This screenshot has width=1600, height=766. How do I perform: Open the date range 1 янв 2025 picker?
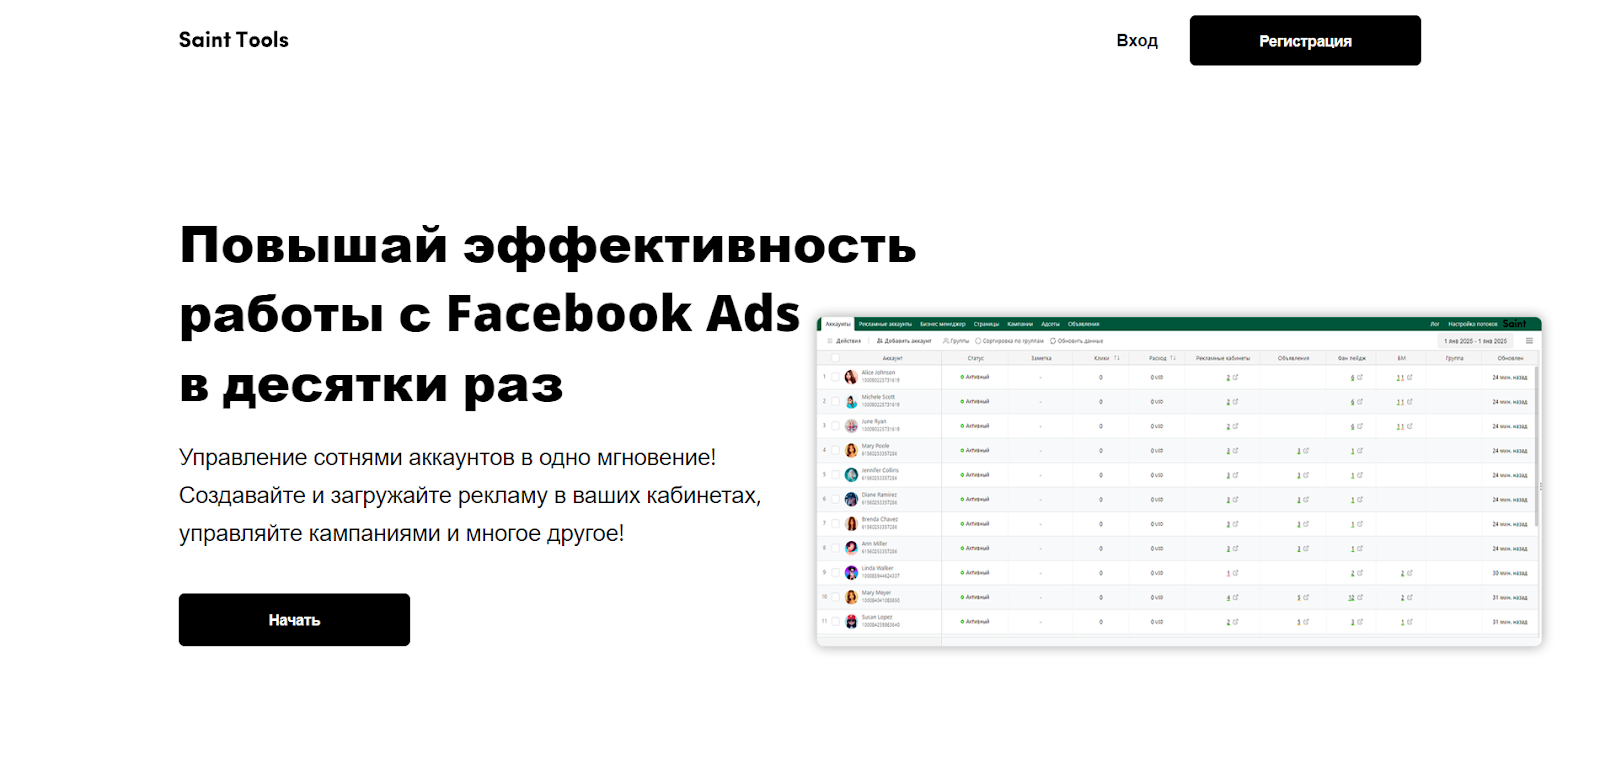[x=1475, y=341]
